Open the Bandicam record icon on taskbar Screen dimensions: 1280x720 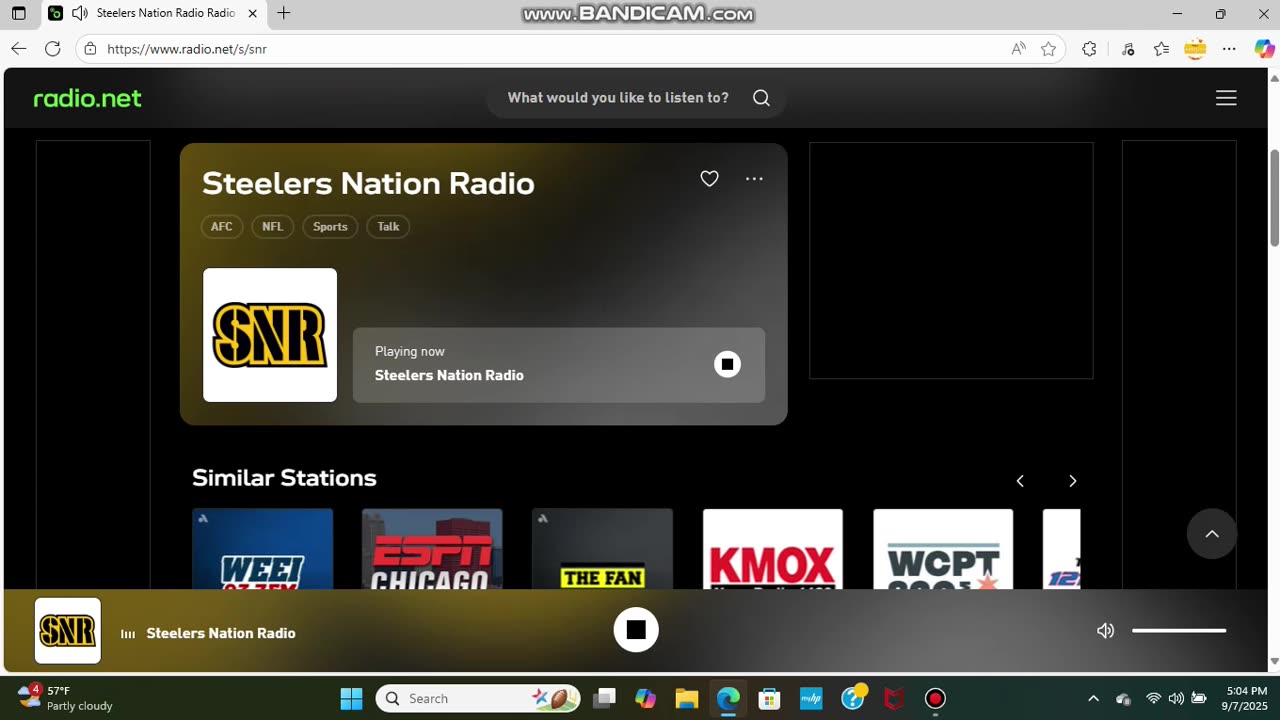[x=935, y=698]
